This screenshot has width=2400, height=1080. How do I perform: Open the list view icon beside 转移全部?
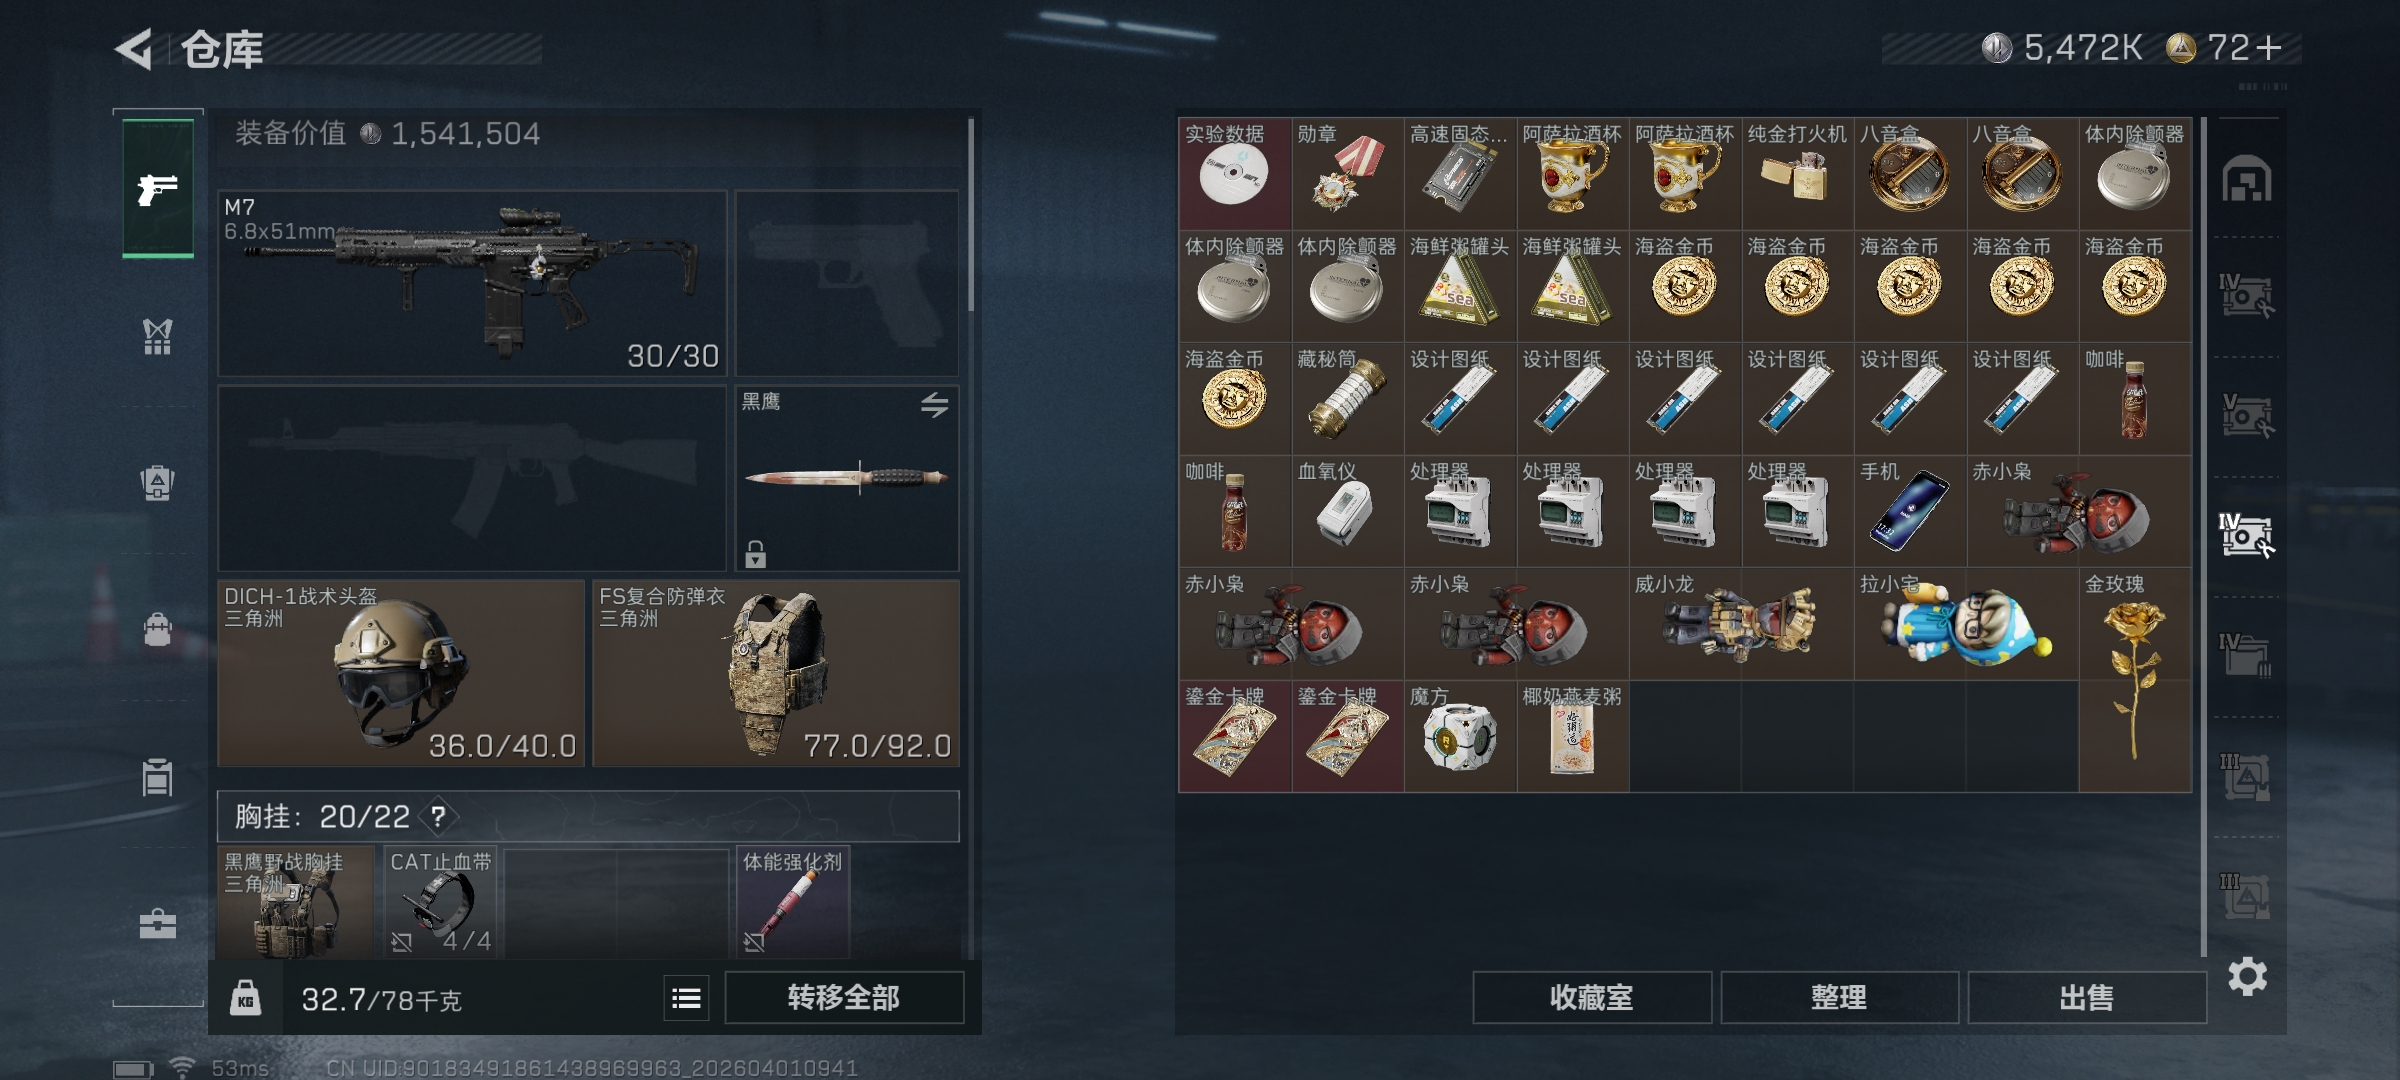(686, 998)
